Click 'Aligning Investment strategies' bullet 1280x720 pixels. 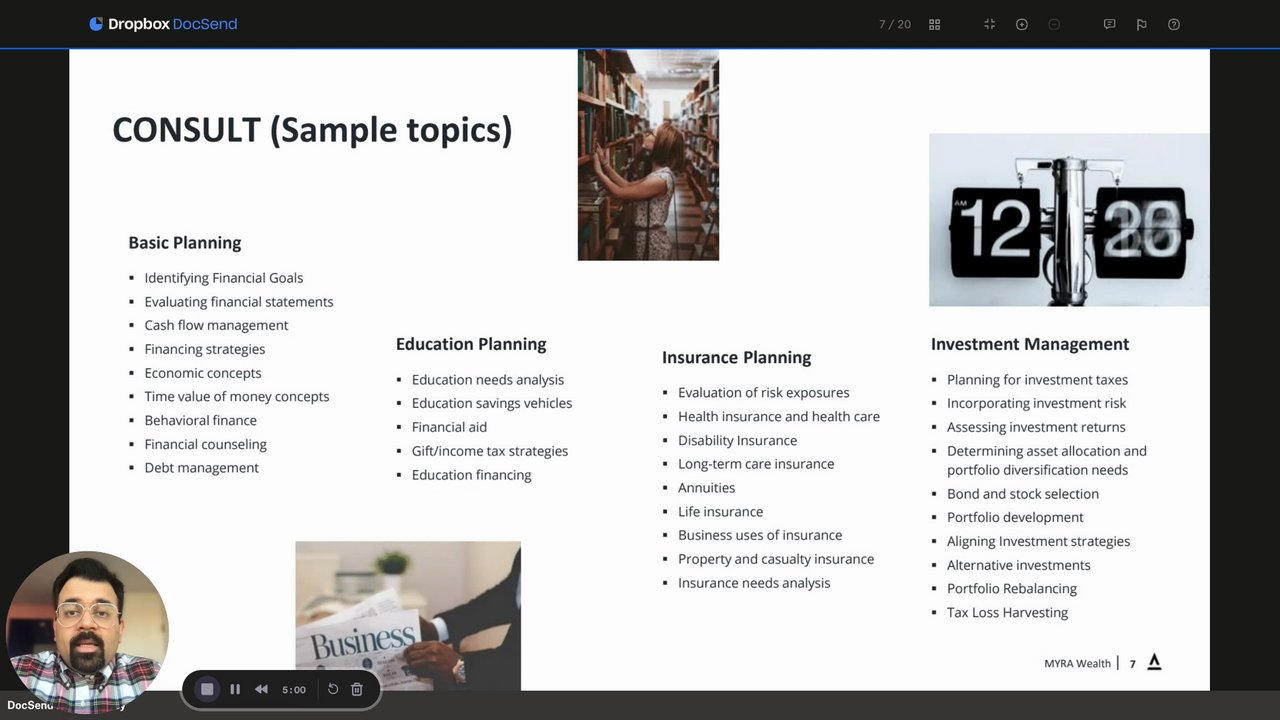point(1039,541)
